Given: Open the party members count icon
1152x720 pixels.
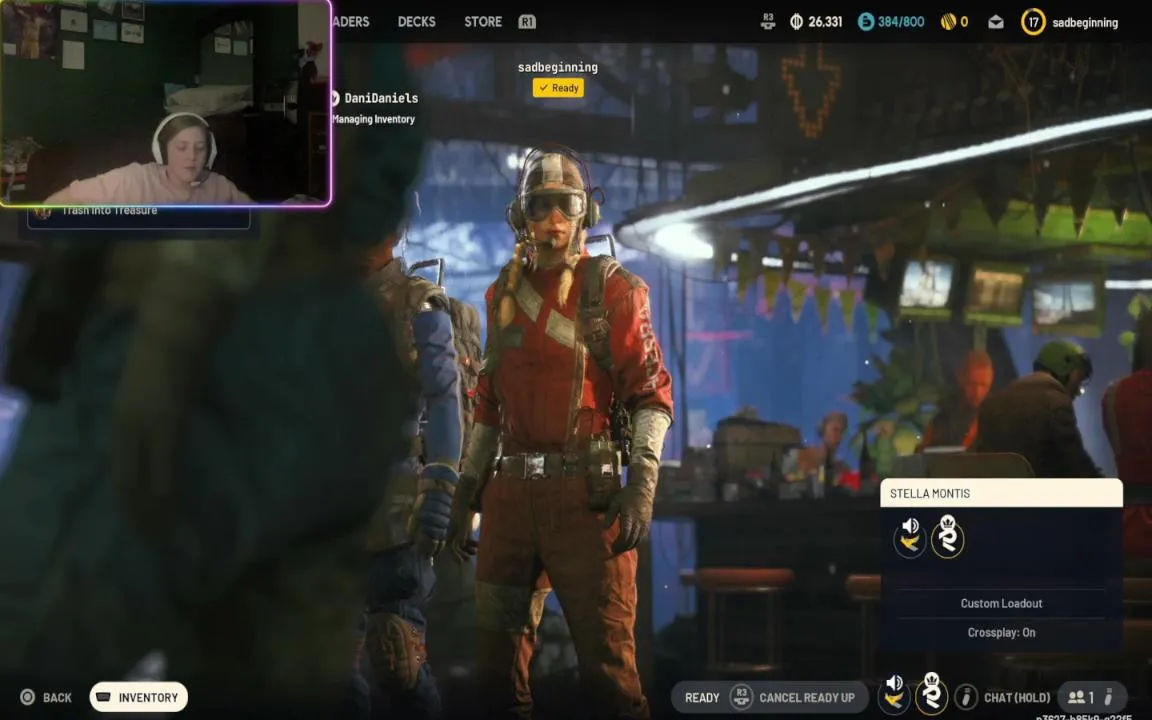Looking at the screenshot, I should pos(1076,697).
